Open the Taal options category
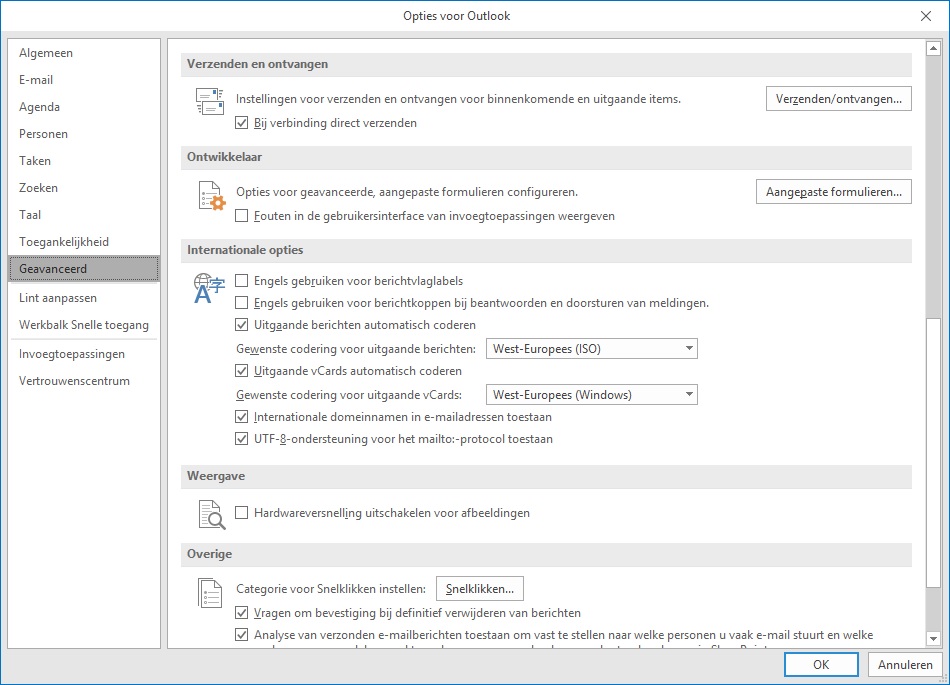The height and width of the screenshot is (685, 950). 84,215
